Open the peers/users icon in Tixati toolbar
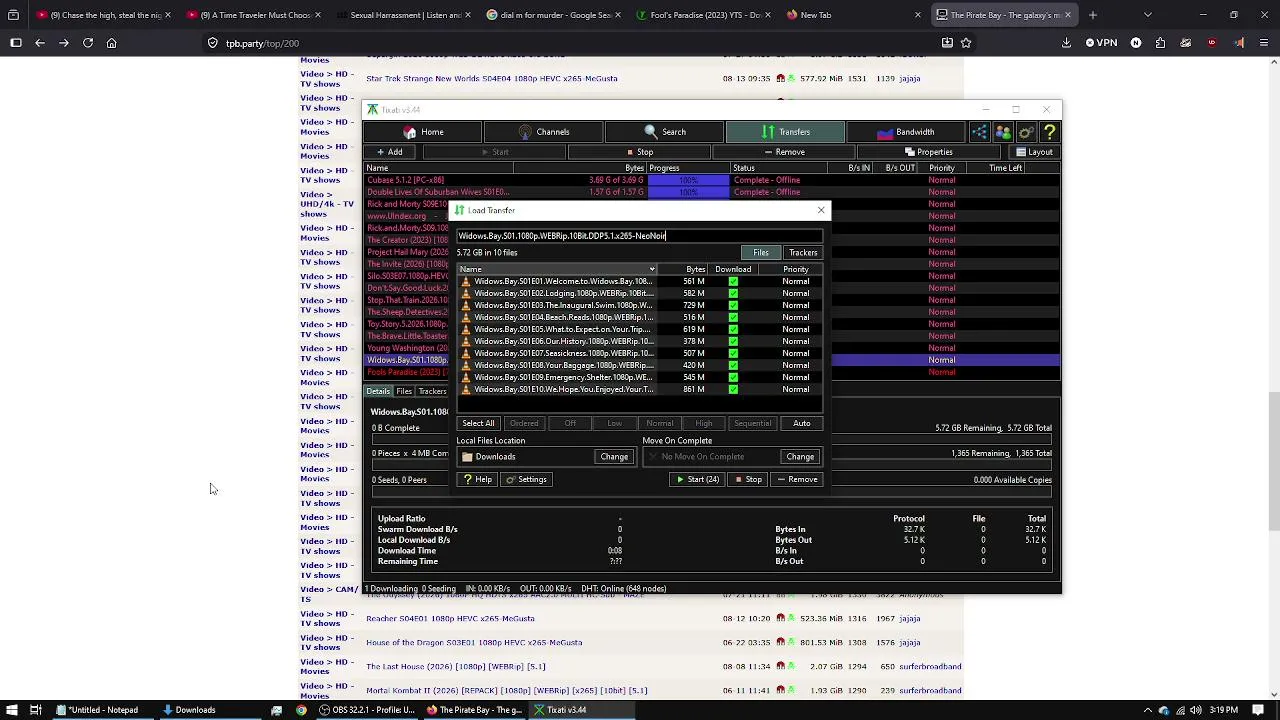The height and width of the screenshot is (720, 1280). click(x=1002, y=132)
